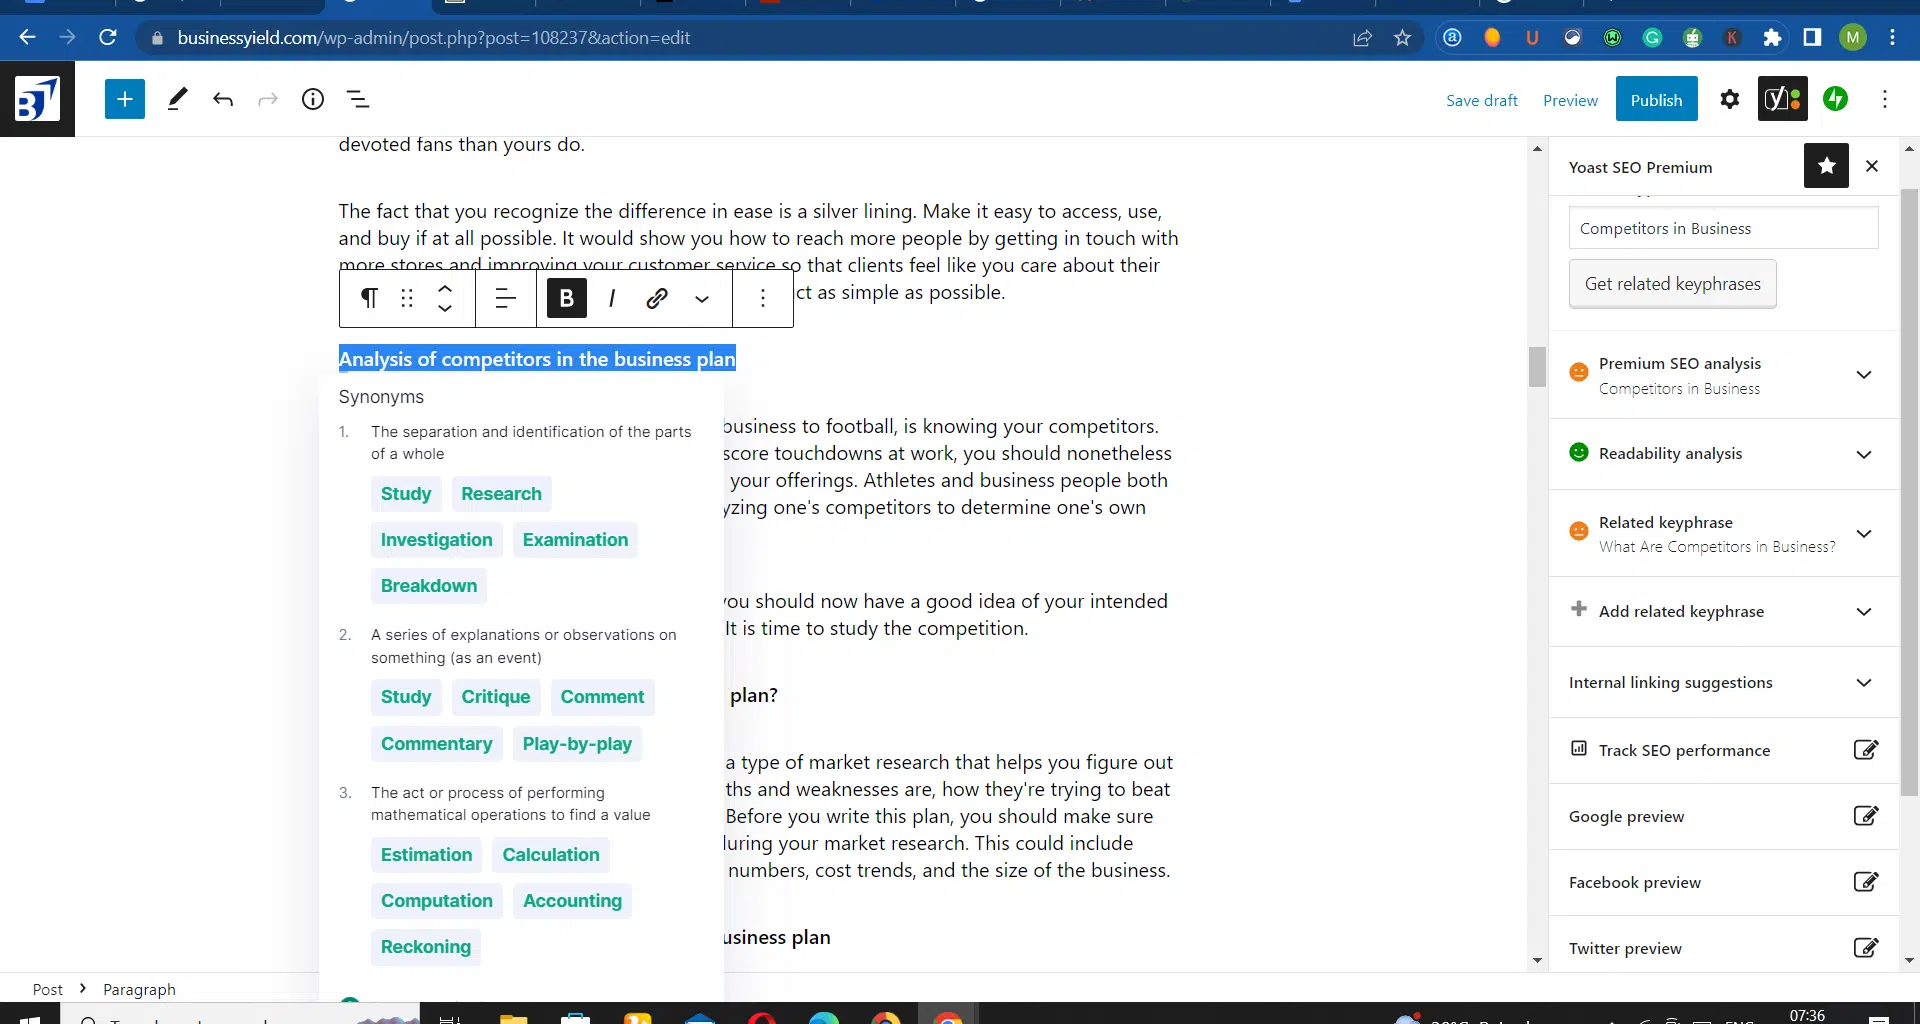
Task: Open the editor settings gear
Action: [x=1730, y=99]
